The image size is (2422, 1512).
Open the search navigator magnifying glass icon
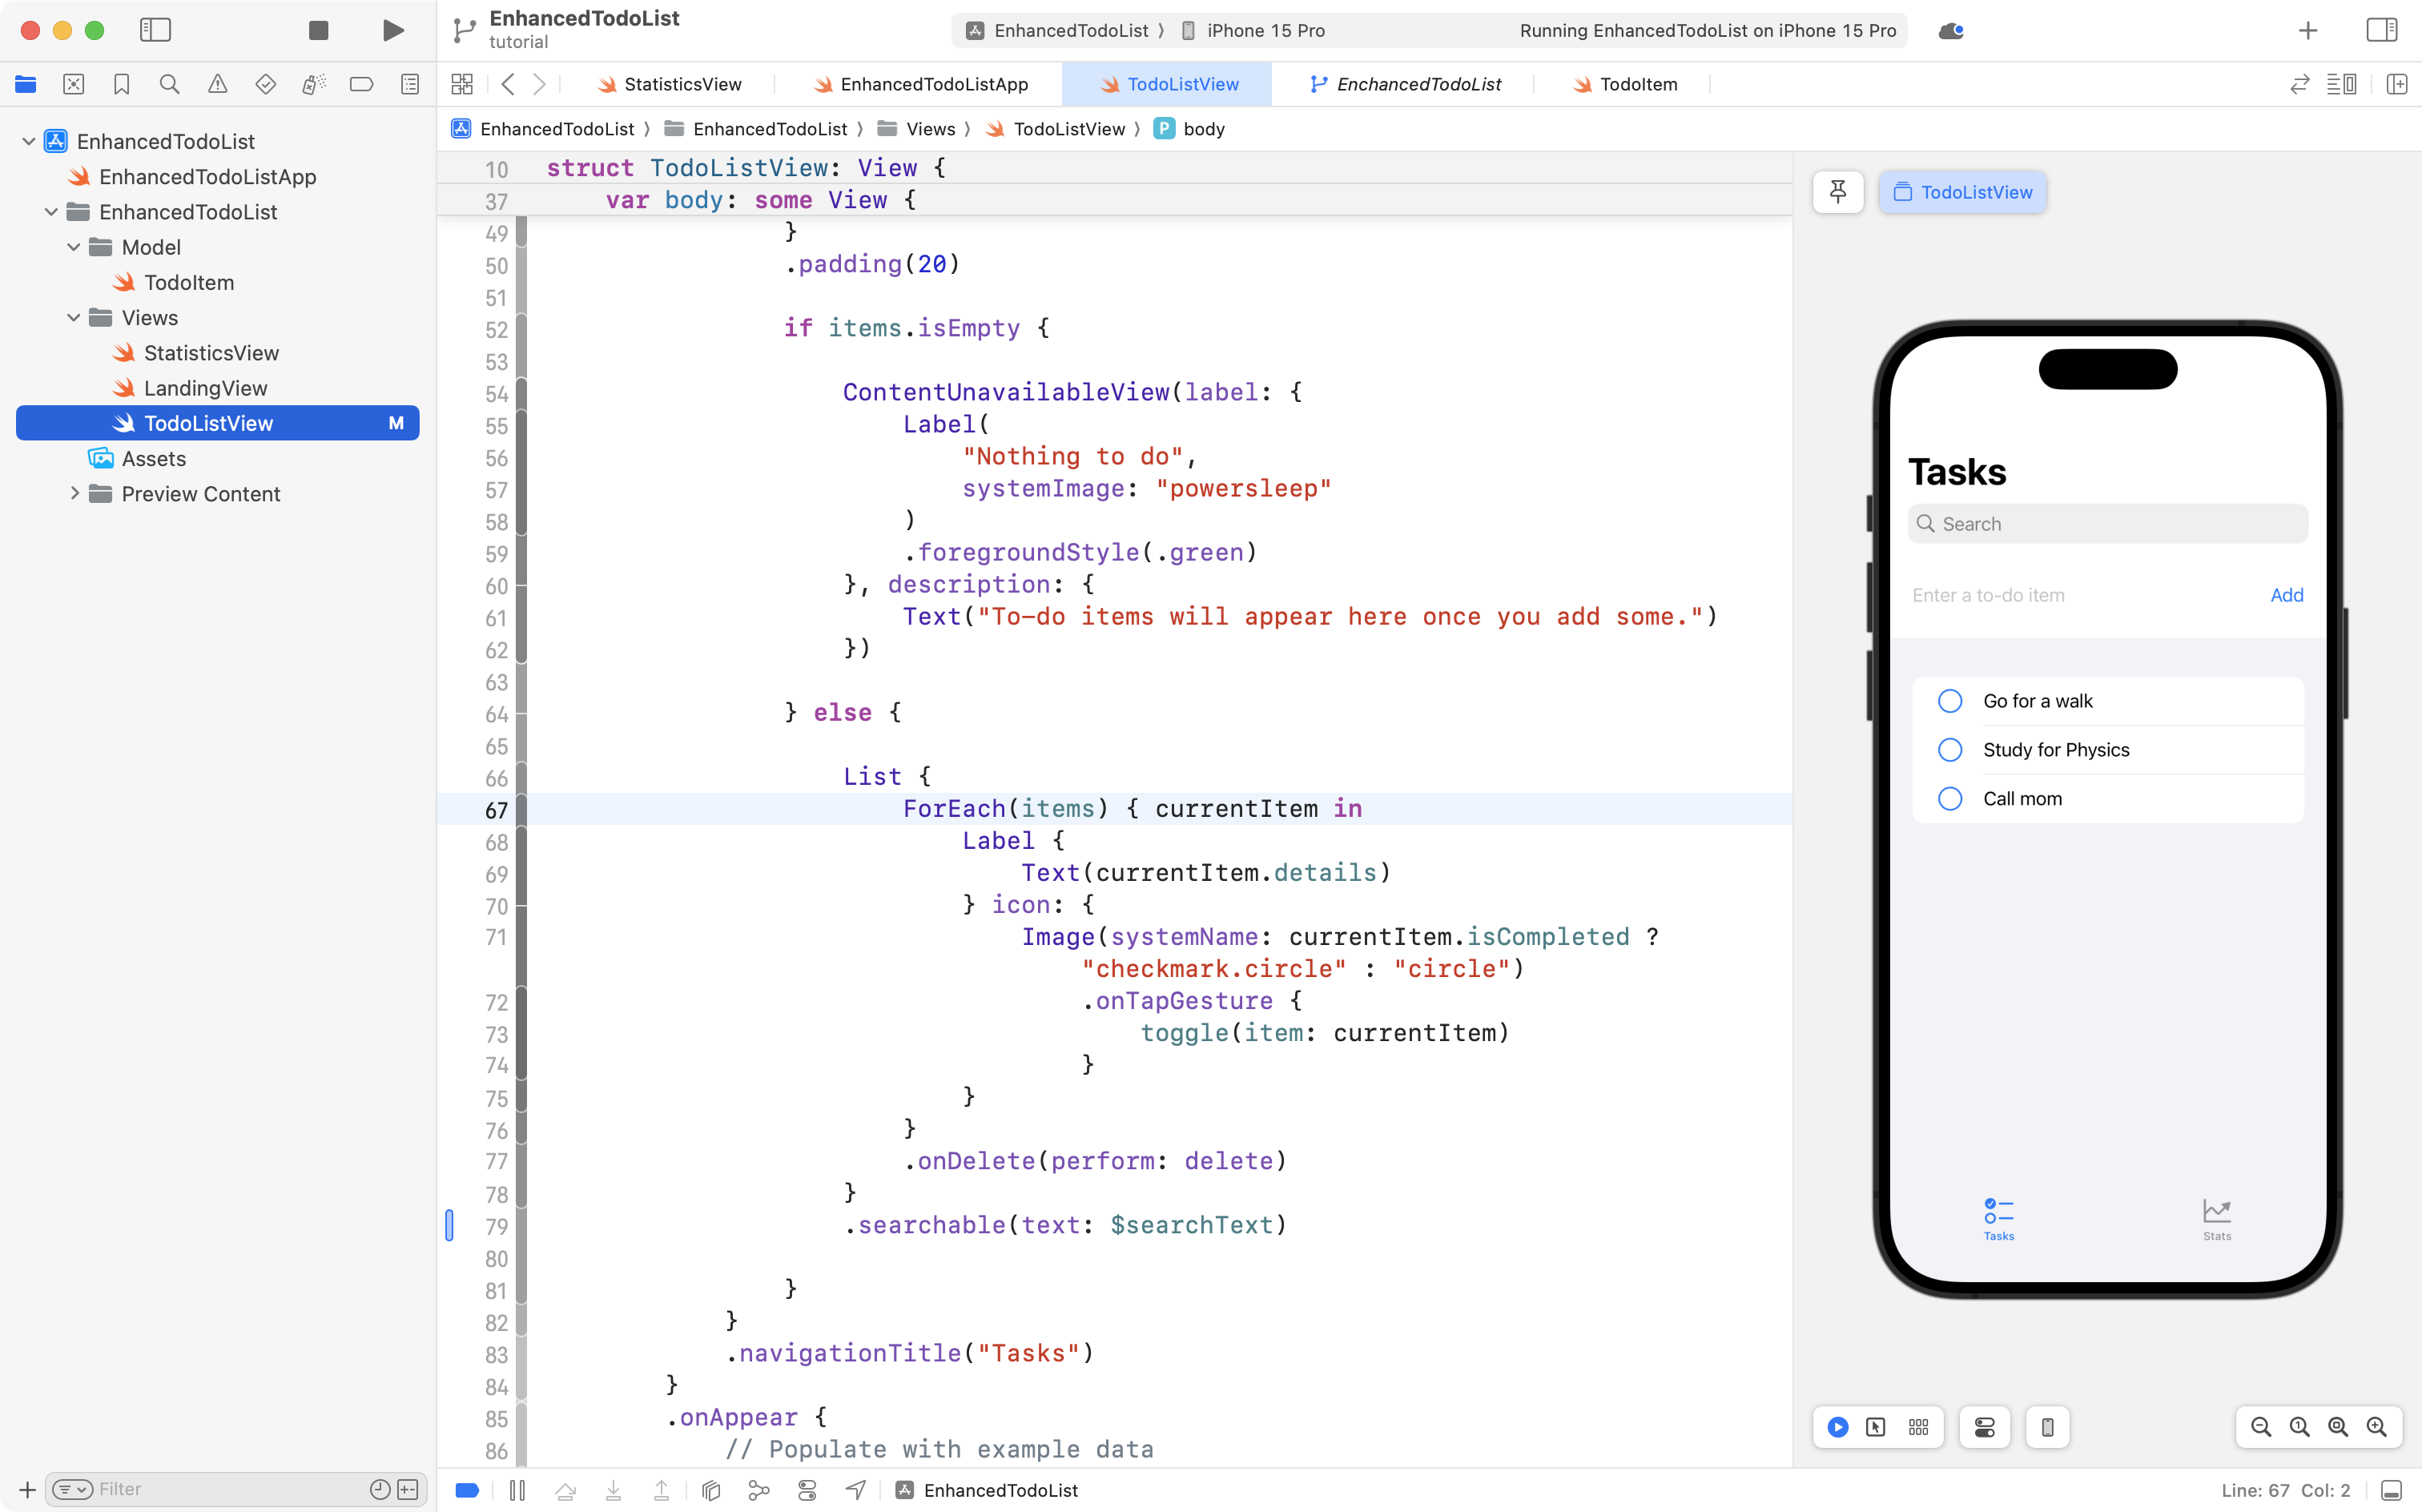pos(169,84)
